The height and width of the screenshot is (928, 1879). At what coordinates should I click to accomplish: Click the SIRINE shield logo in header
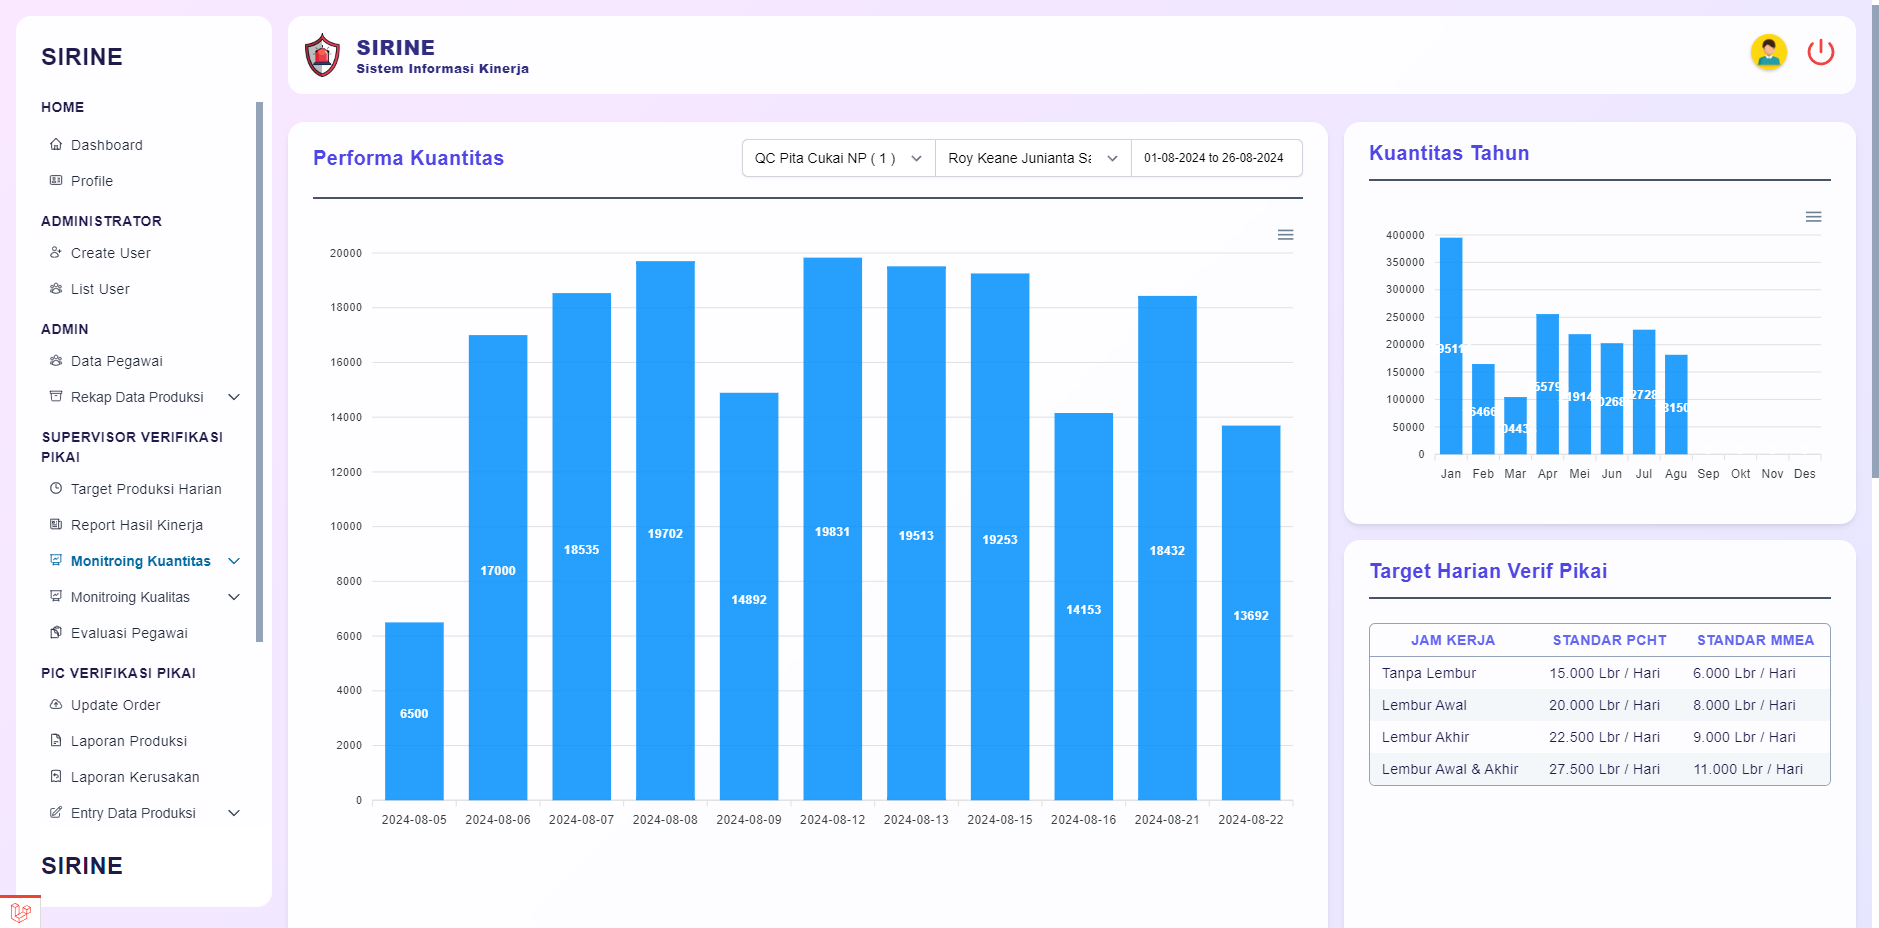322,55
